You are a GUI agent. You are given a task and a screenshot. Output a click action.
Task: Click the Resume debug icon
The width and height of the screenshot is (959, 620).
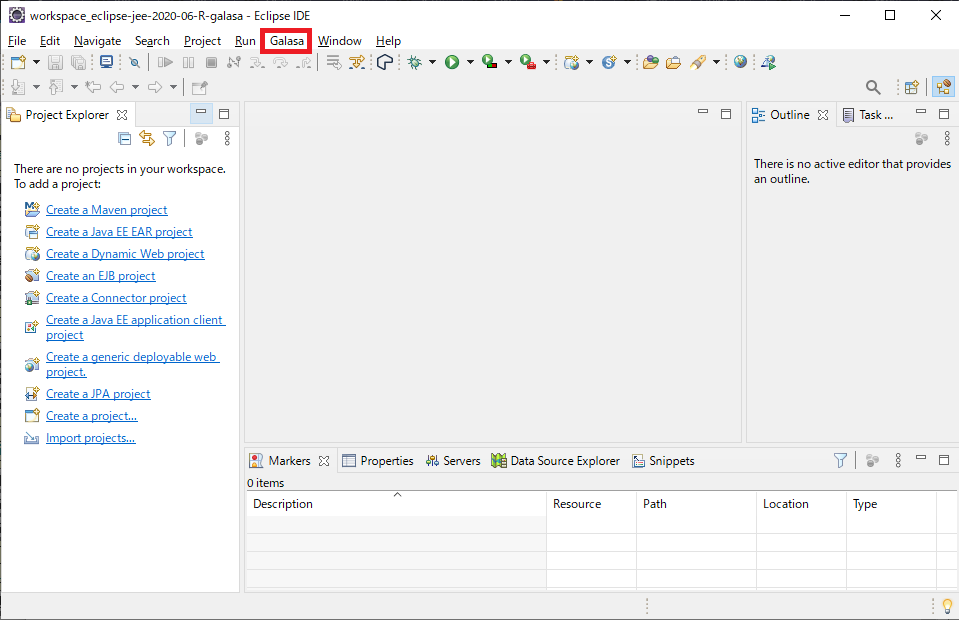165,62
